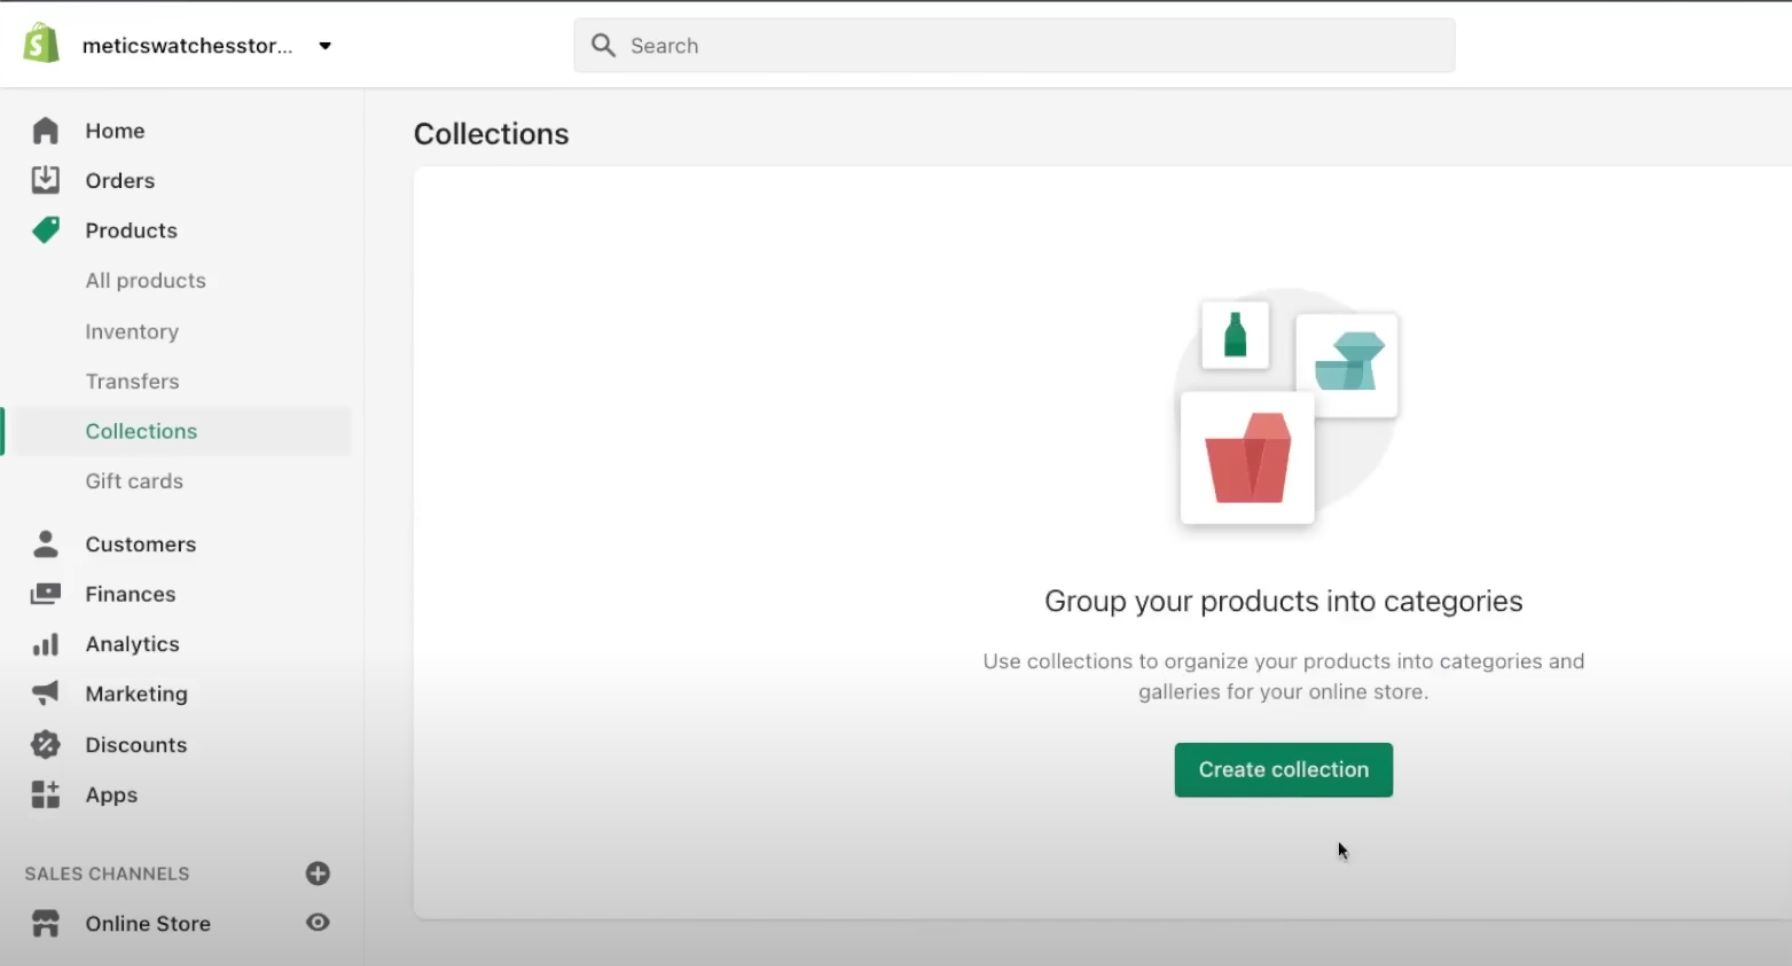Open Gift cards link in sidebar
The height and width of the screenshot is (966, 1792).
coord(134,481)
